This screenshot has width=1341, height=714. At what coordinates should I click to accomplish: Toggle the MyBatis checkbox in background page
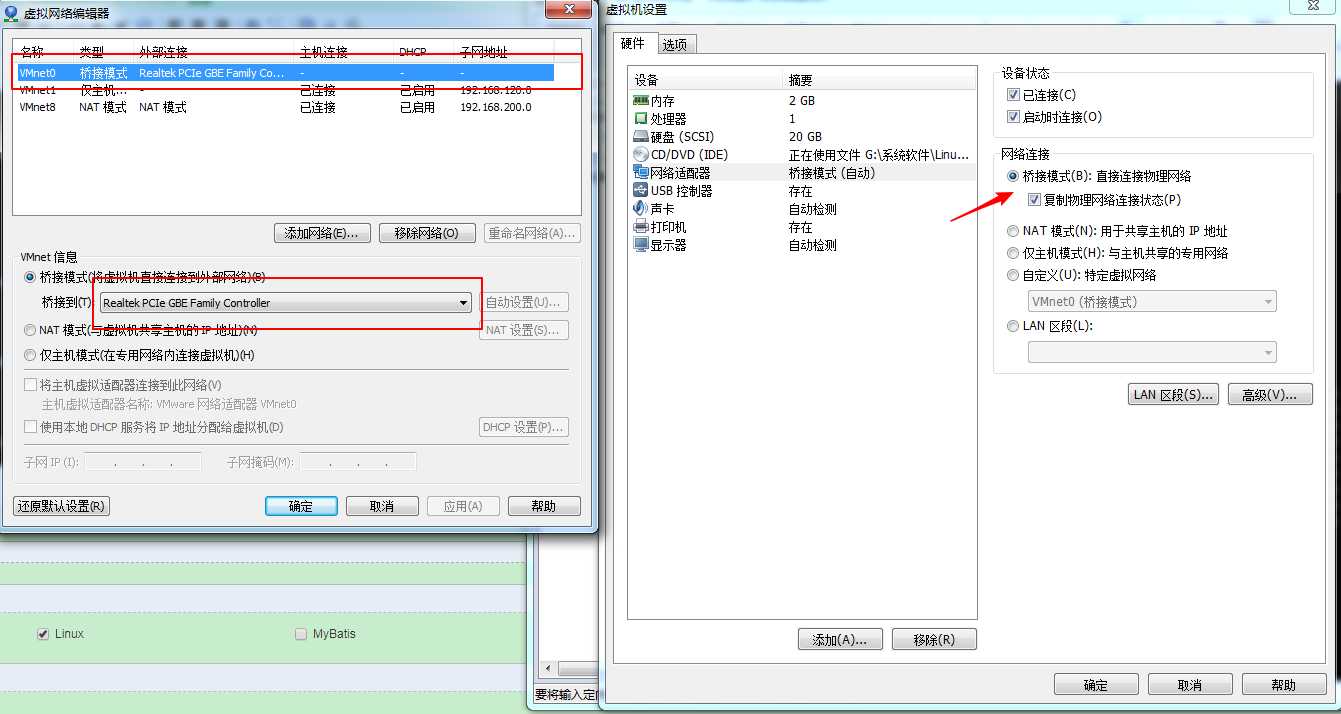pyautogui.click(x=301, y=634)
